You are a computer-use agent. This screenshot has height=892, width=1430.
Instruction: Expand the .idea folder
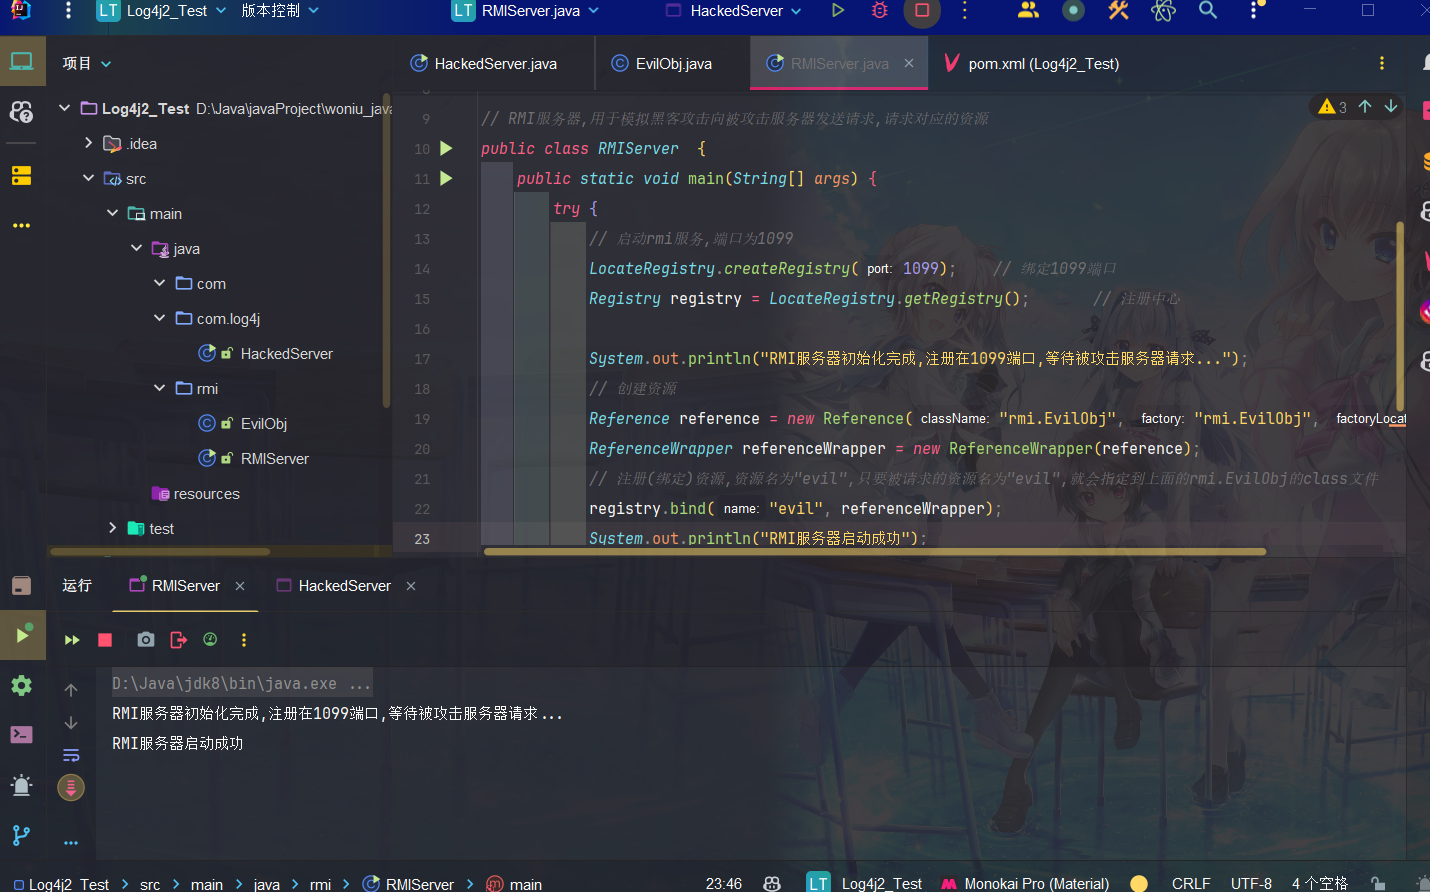click(x=89, y=143)
